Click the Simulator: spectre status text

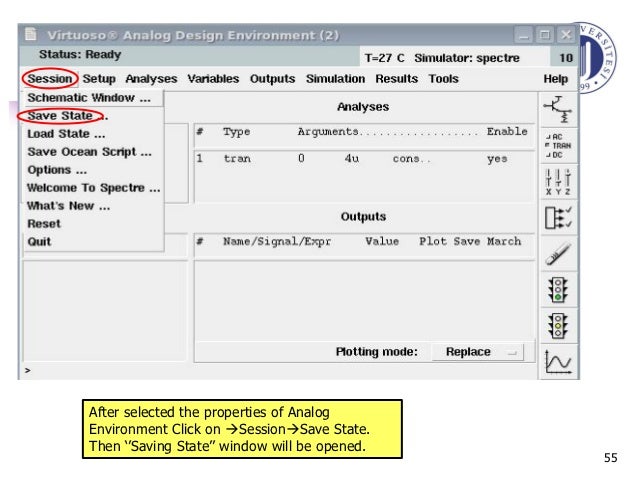click(x=467, y=58)
